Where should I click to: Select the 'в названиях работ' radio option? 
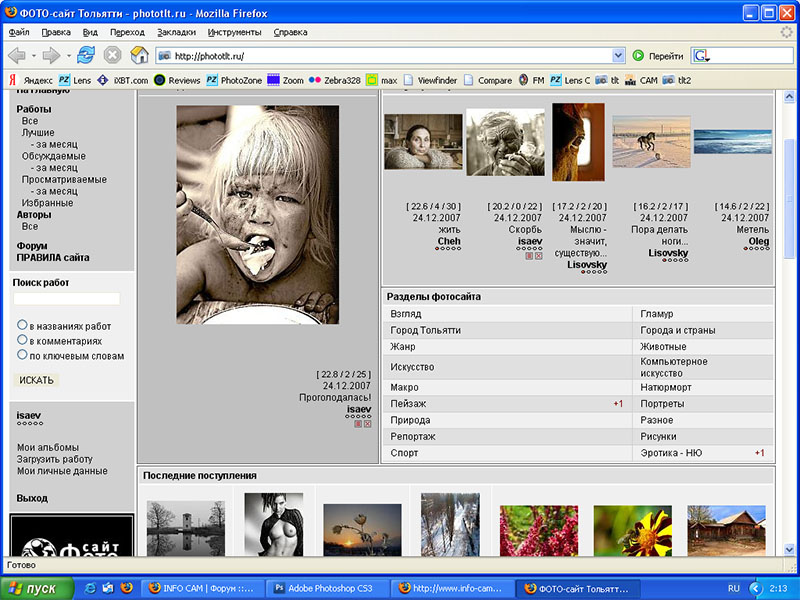pos(22,325)
